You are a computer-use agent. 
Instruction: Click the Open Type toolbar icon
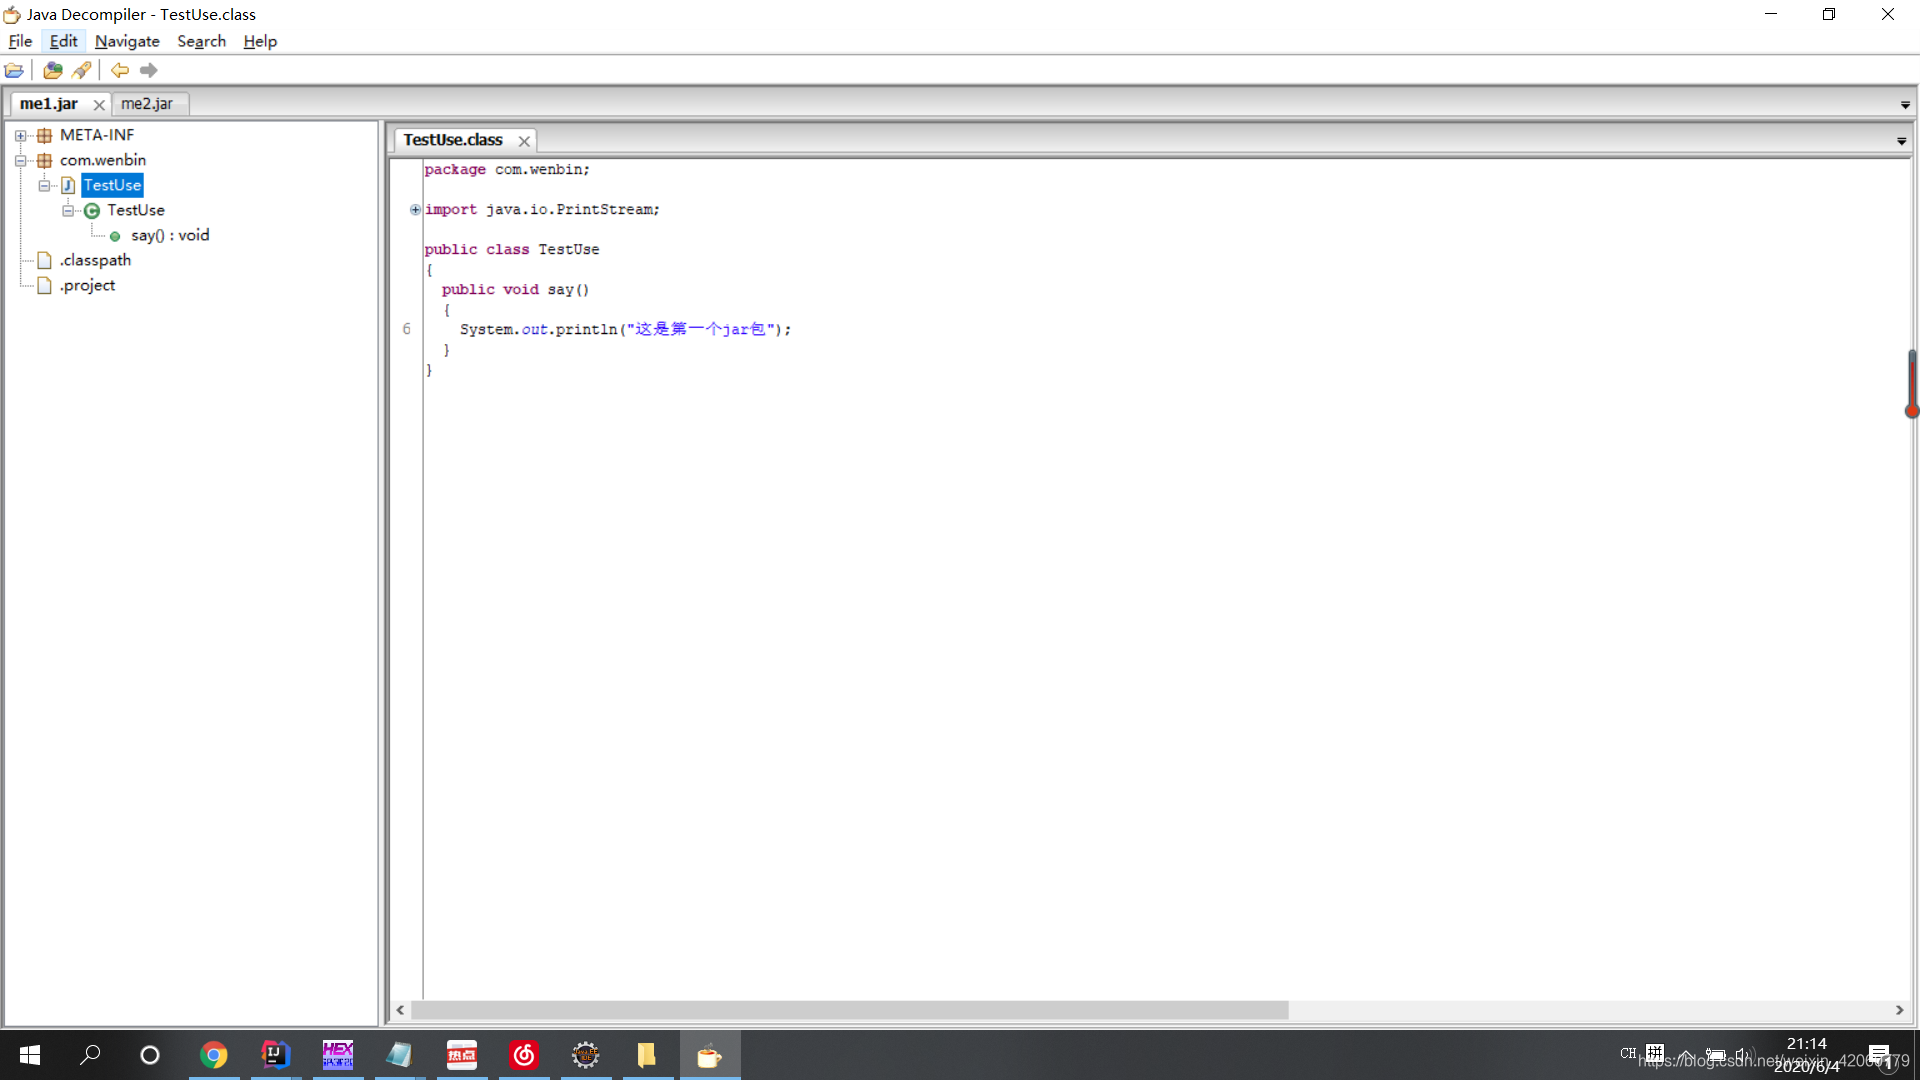point(52,70)
